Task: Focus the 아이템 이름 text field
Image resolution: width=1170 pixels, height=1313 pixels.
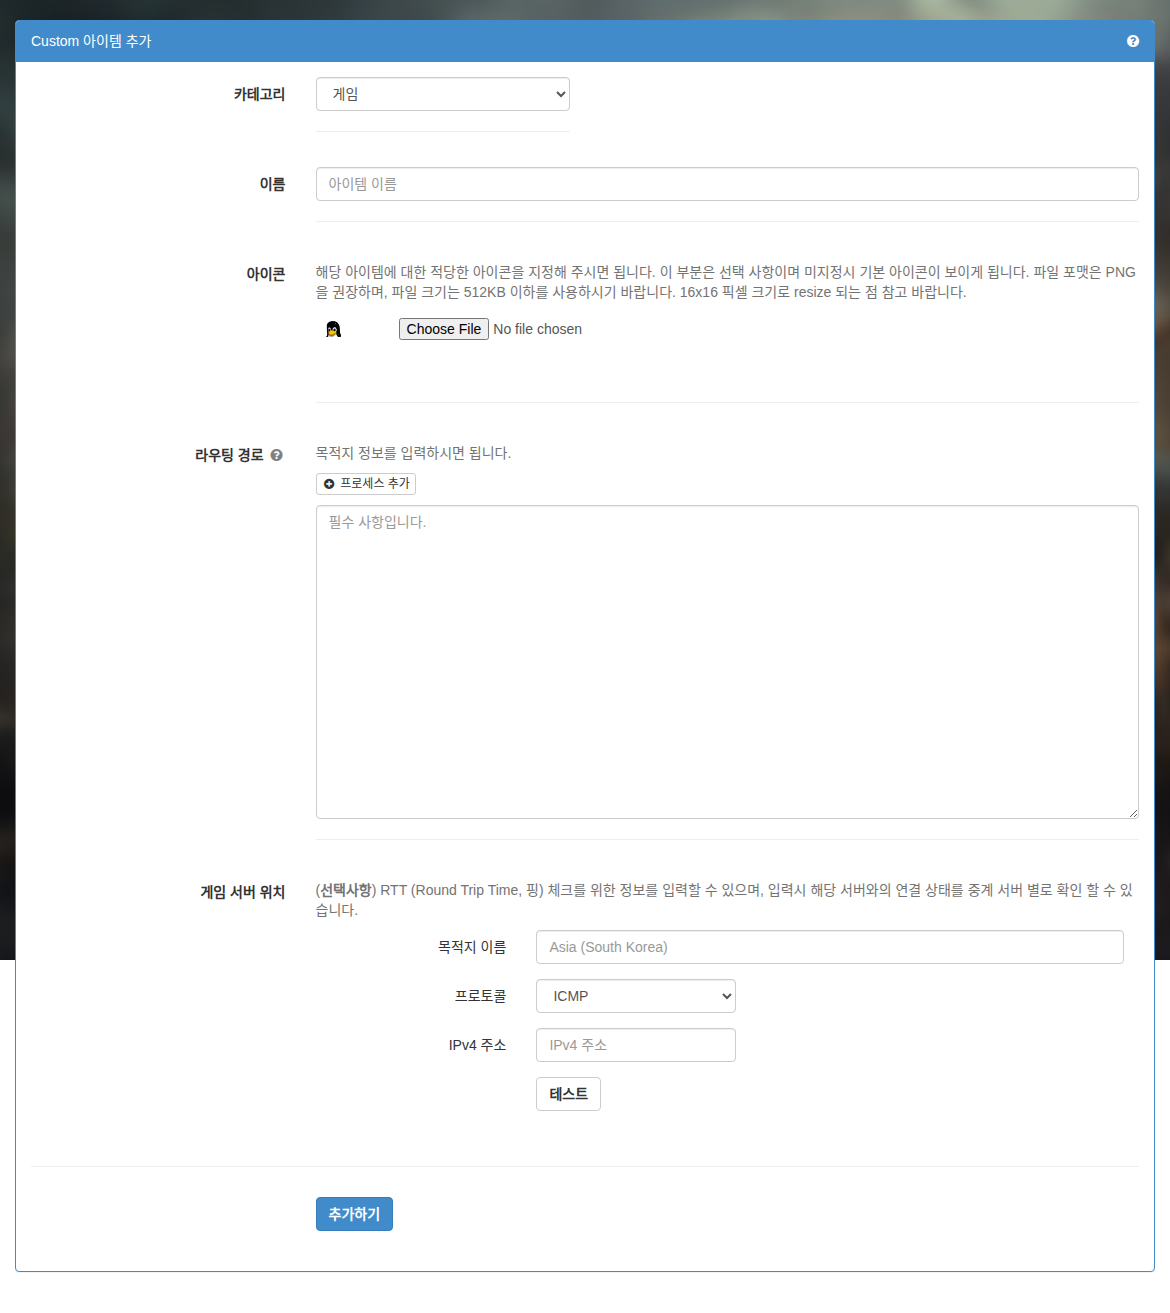Action: coord(727,184)
